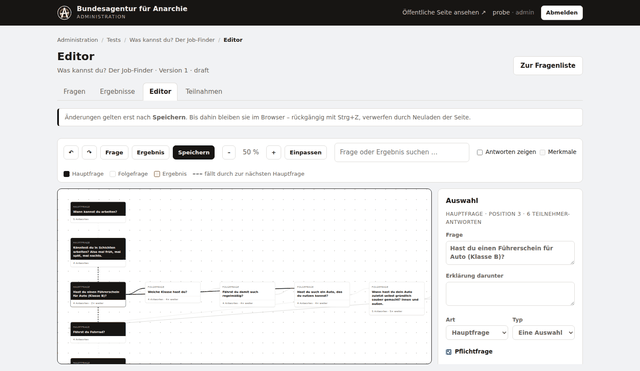The image size is (640, 371).
Task: Select the 'Wann hast du dein Auto zuletzt' node
Action: pos(397,298)
